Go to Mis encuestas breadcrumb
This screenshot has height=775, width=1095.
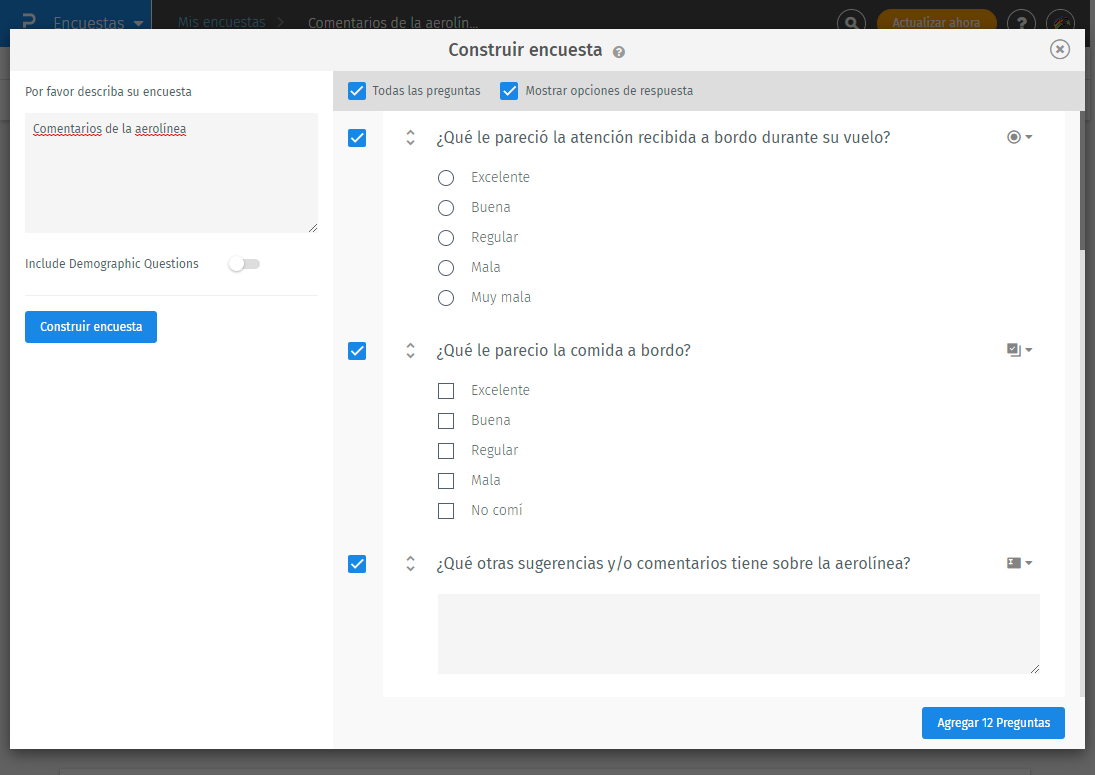pos(222,22)
